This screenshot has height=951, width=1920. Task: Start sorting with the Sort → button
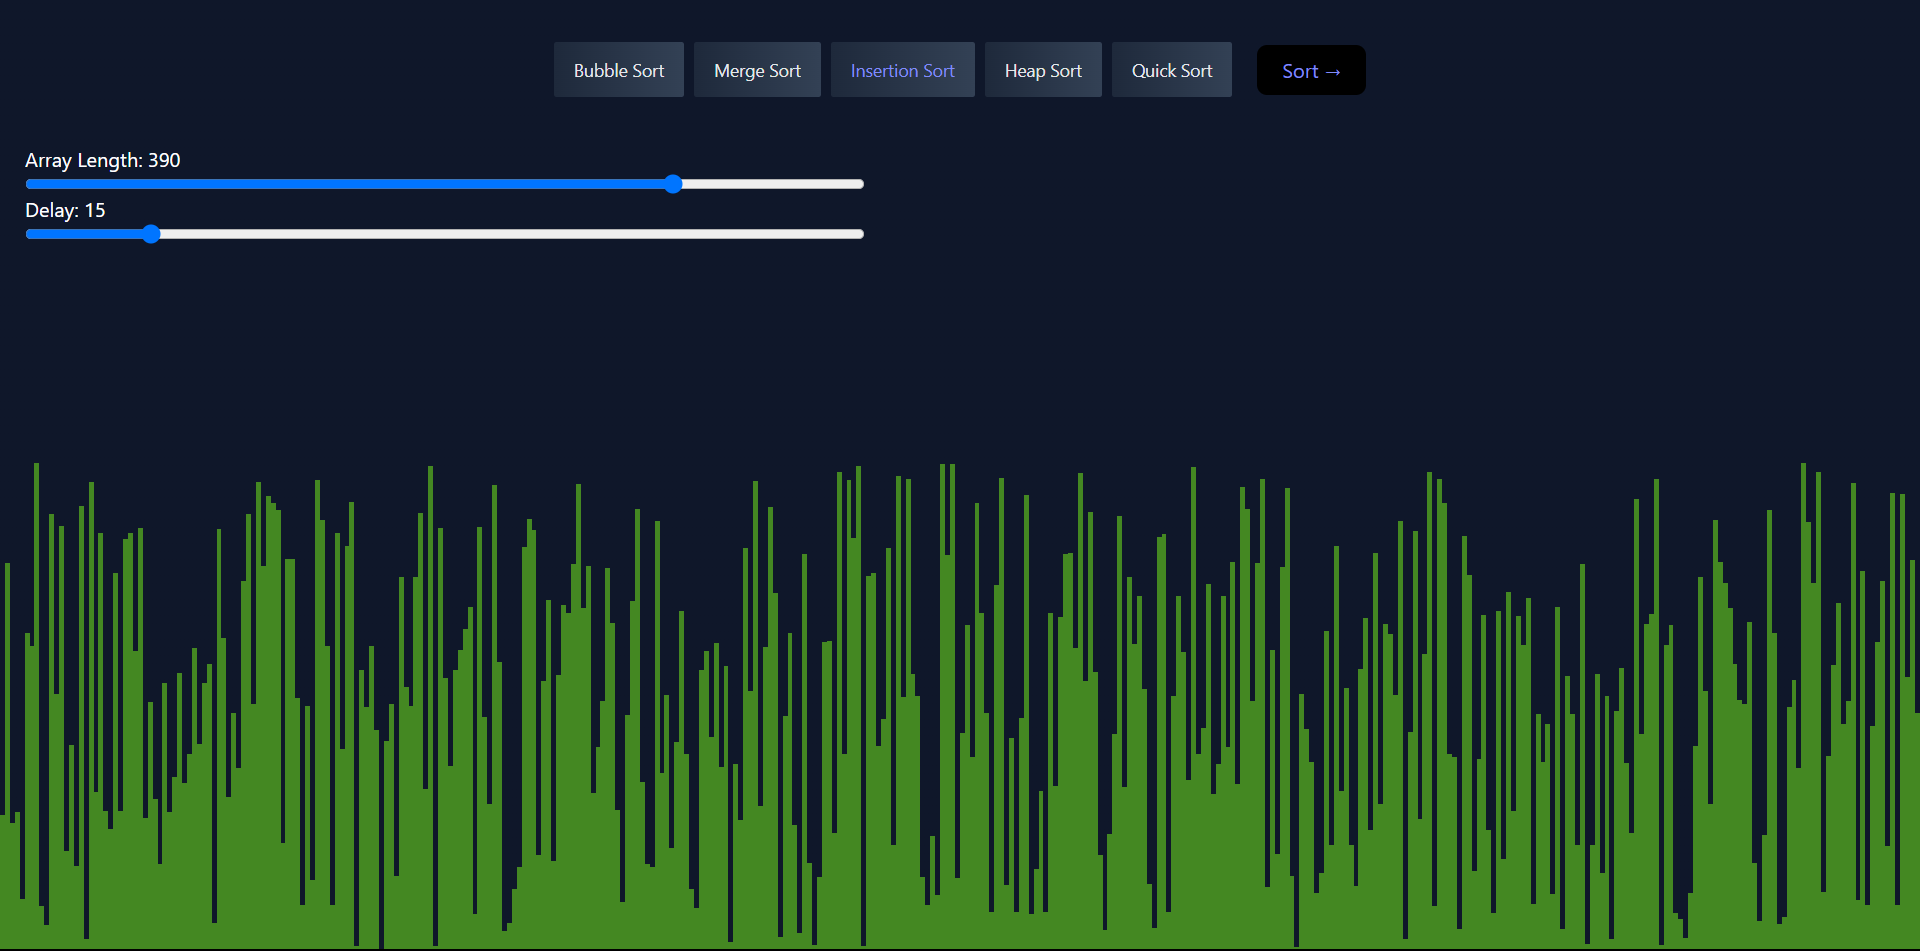1311,70
